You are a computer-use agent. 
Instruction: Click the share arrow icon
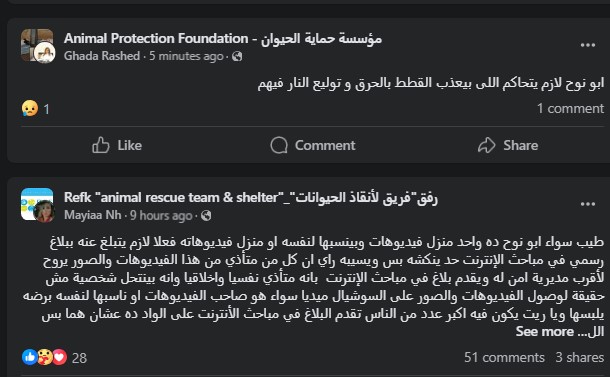click(x=487, y=145)
